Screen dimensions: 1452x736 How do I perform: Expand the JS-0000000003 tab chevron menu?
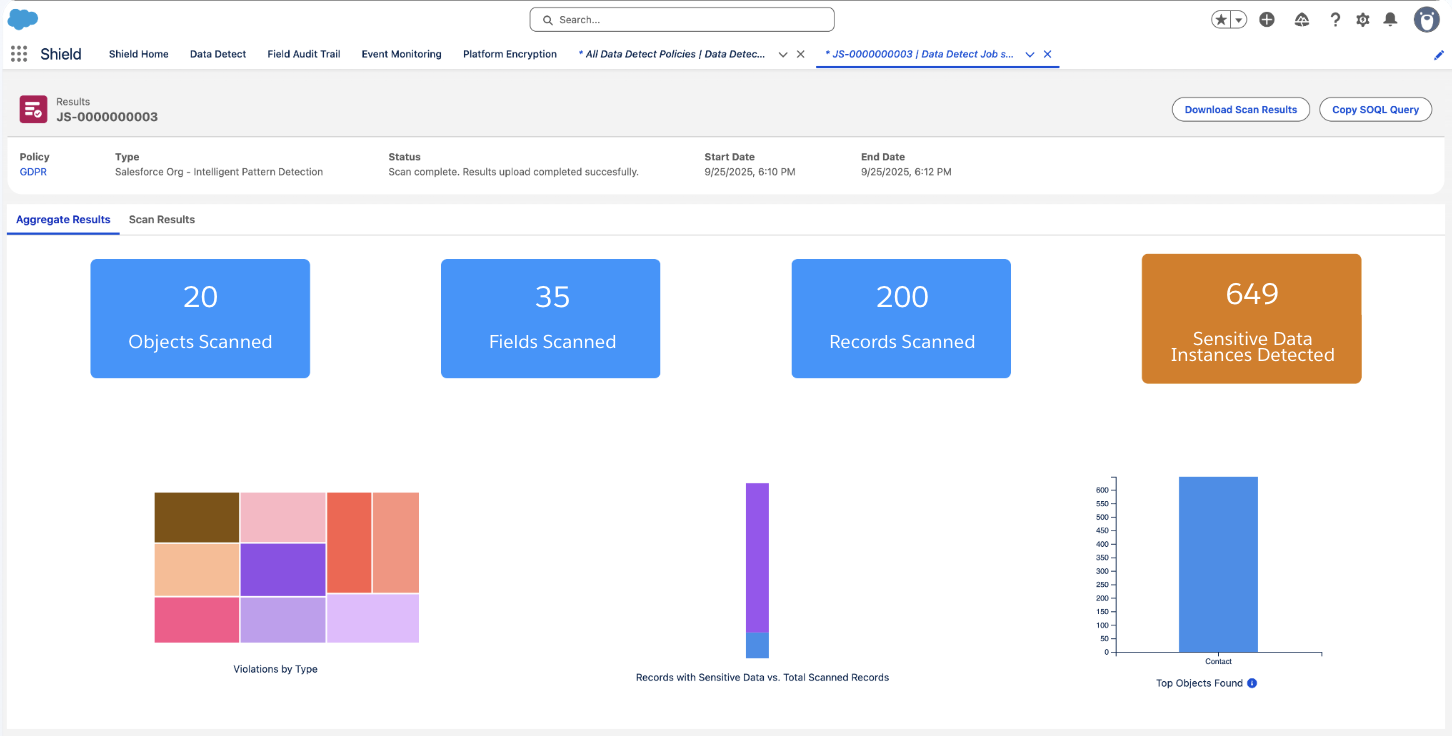pyautogui.click(x=1029, y=55)
